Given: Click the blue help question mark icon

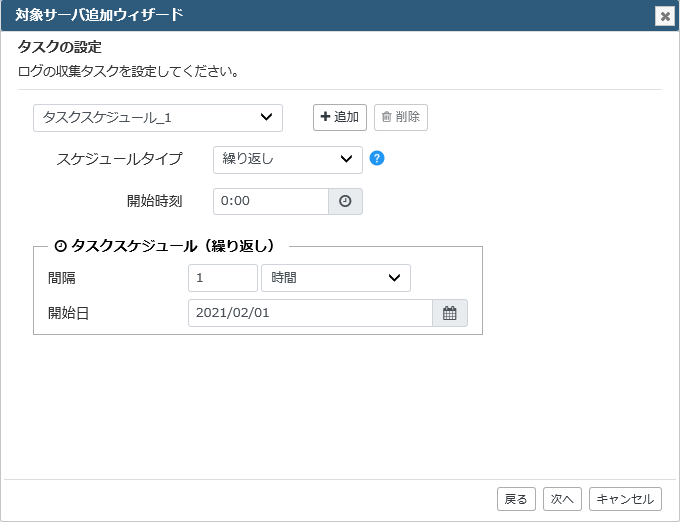Looking at the screenshot, I should [377, 158].
